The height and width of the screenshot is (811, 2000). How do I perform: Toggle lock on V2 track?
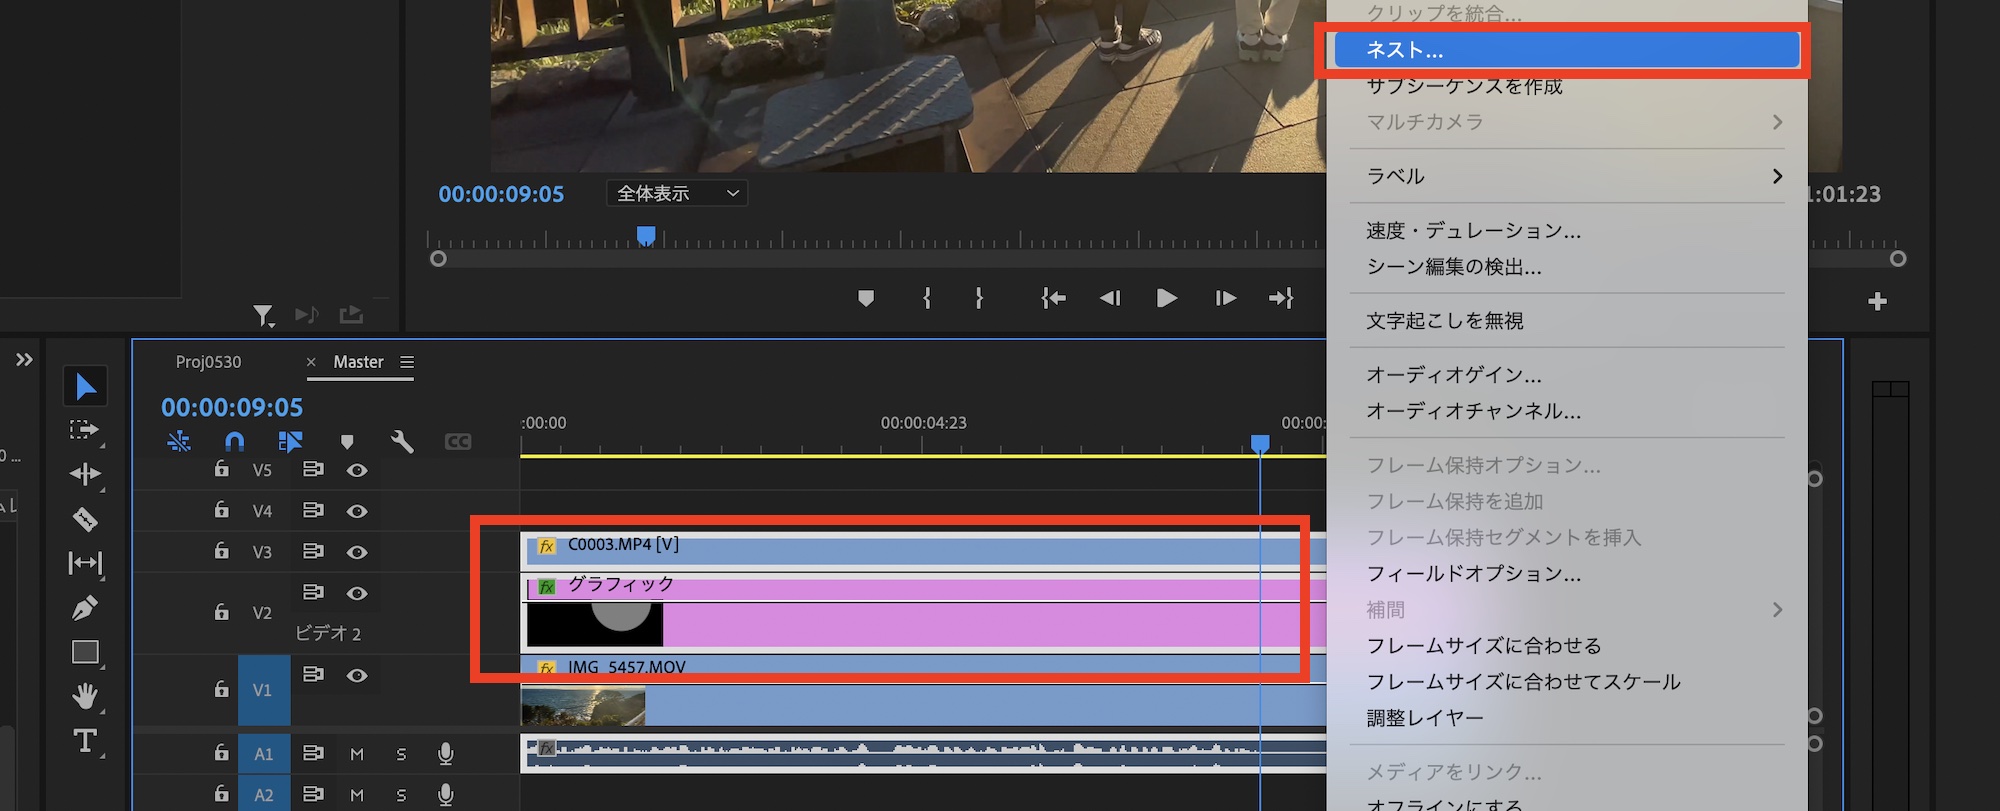click(x=222, y=612)
